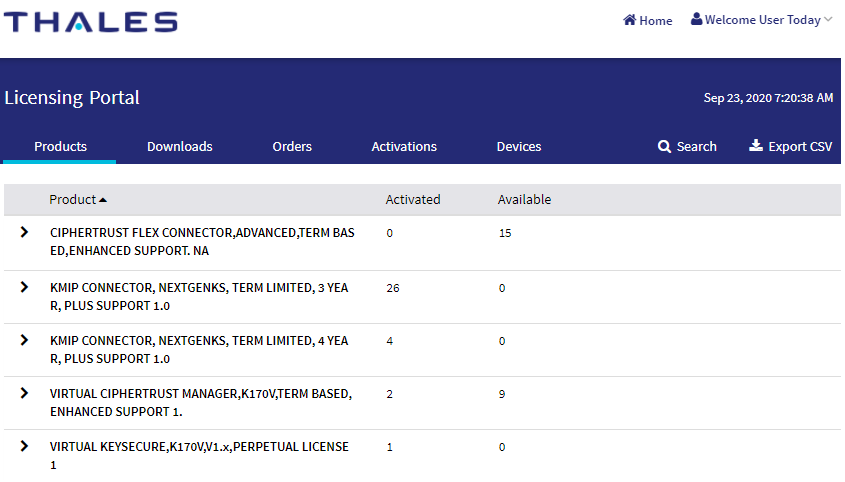Open the Orders tab
Image resolution: width=845 pixels, height=482 pixels.
coord(292,147)
